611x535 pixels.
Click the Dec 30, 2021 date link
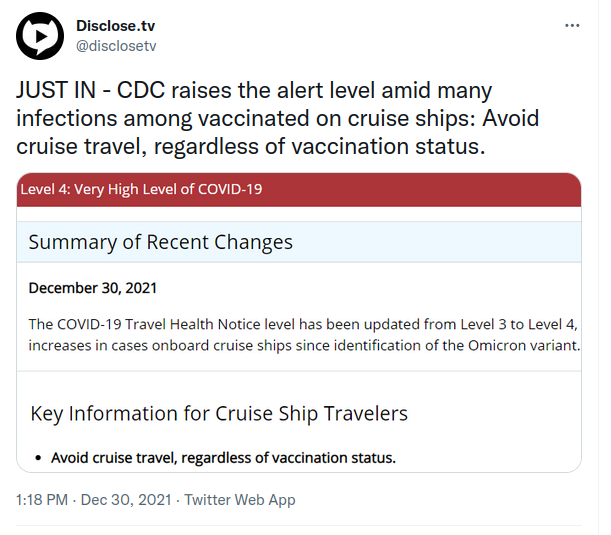click(126, 500)
